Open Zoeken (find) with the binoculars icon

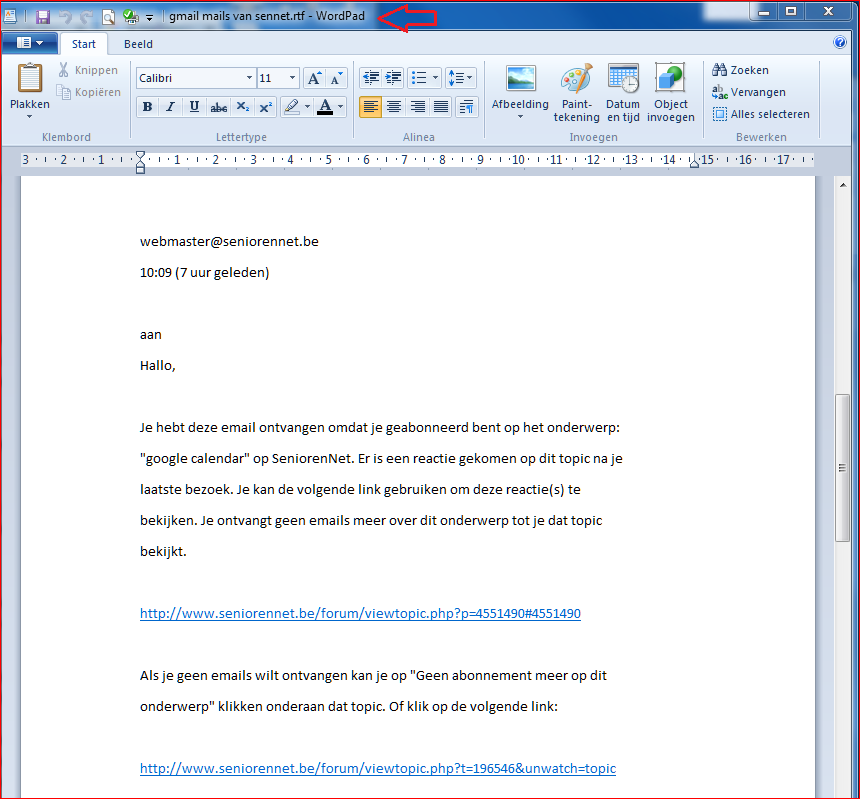[x=740, y=70]
